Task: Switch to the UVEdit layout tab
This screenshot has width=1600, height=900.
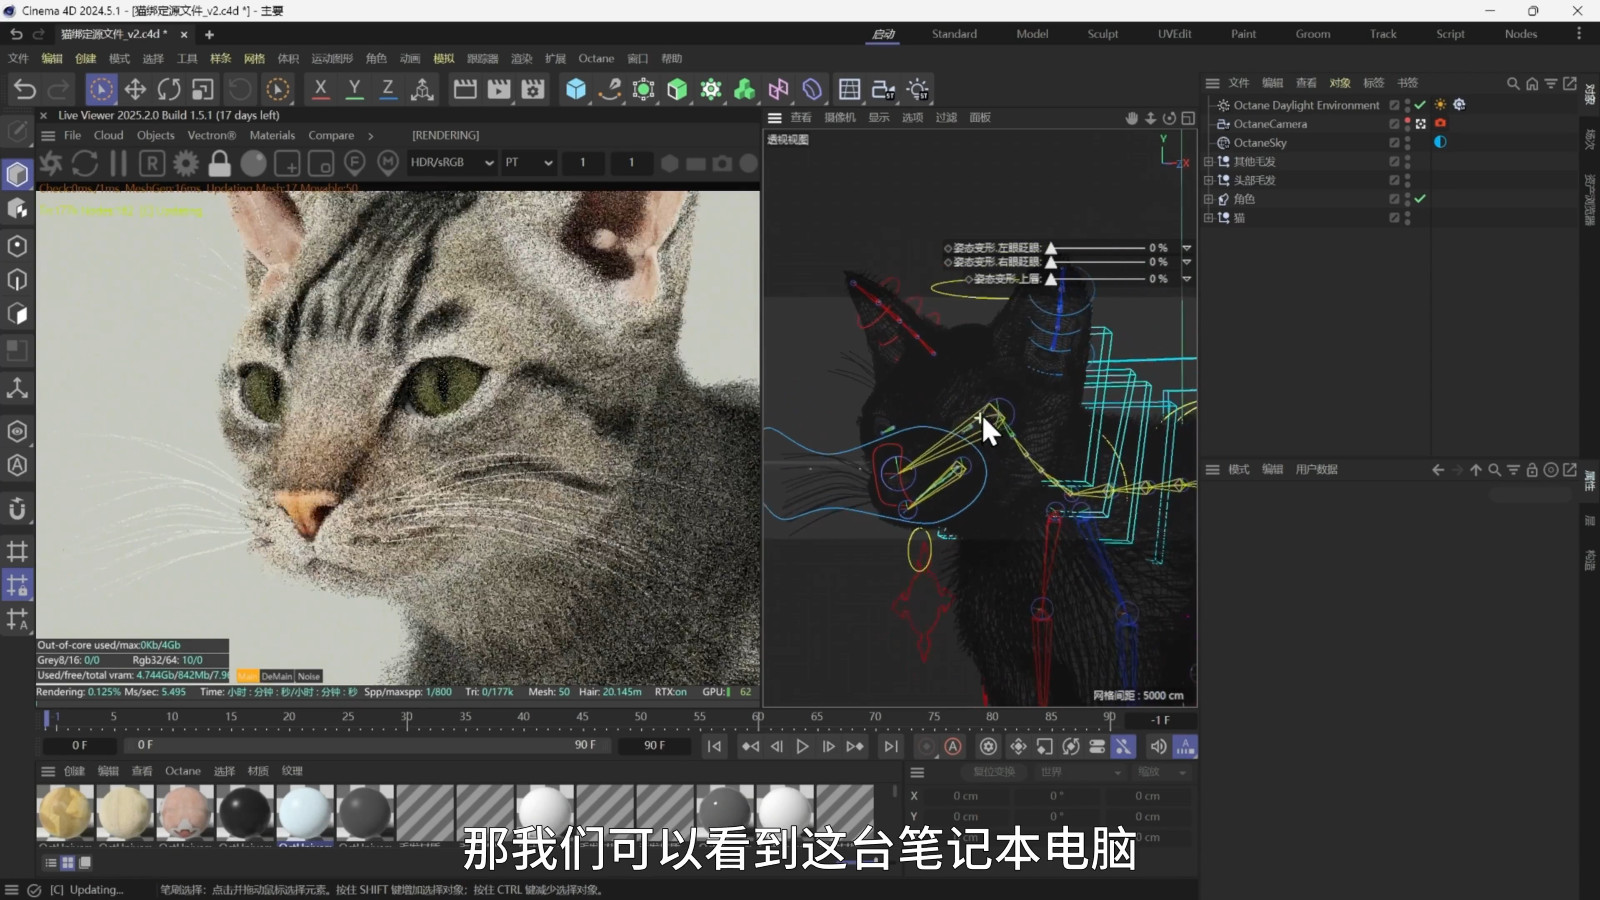Action: [x=1175, y=34]
